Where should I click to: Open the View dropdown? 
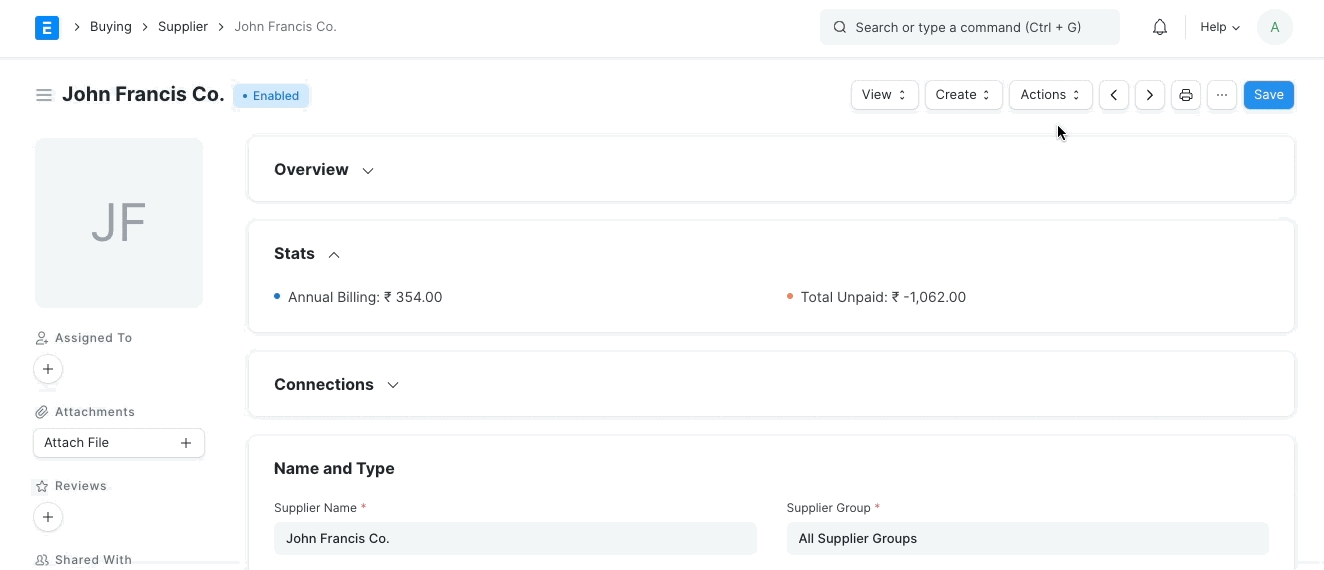[884, 95]
